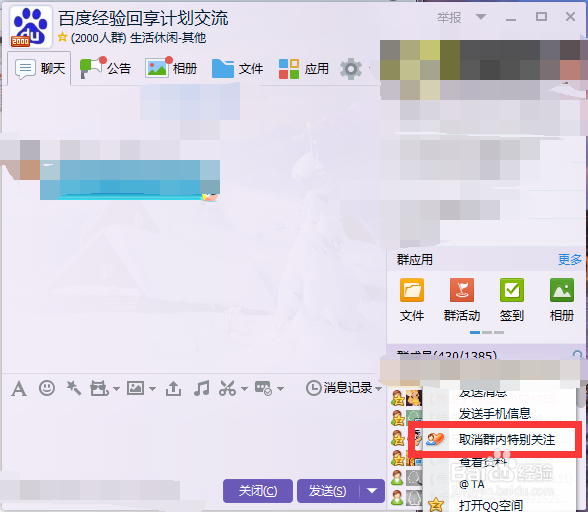
Task: Click the send picture icon
Action: [135, 388]
